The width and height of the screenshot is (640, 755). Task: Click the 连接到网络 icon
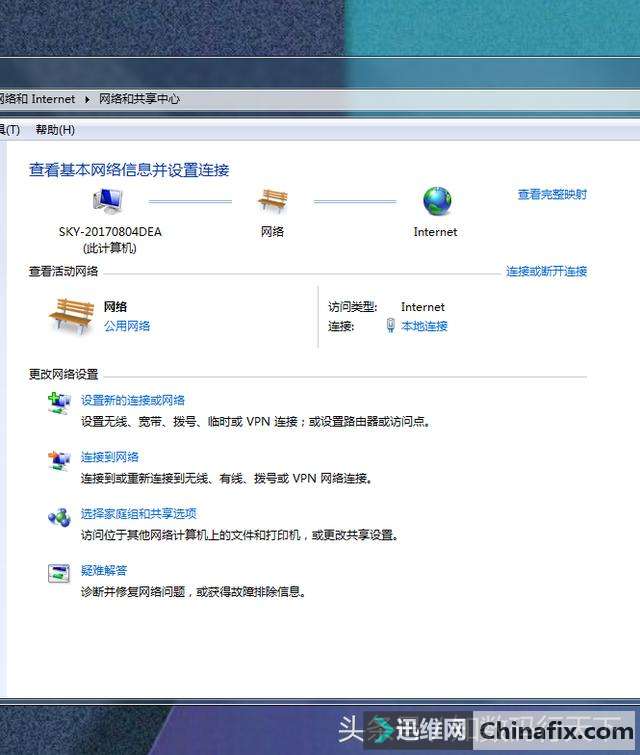[59, 460]
